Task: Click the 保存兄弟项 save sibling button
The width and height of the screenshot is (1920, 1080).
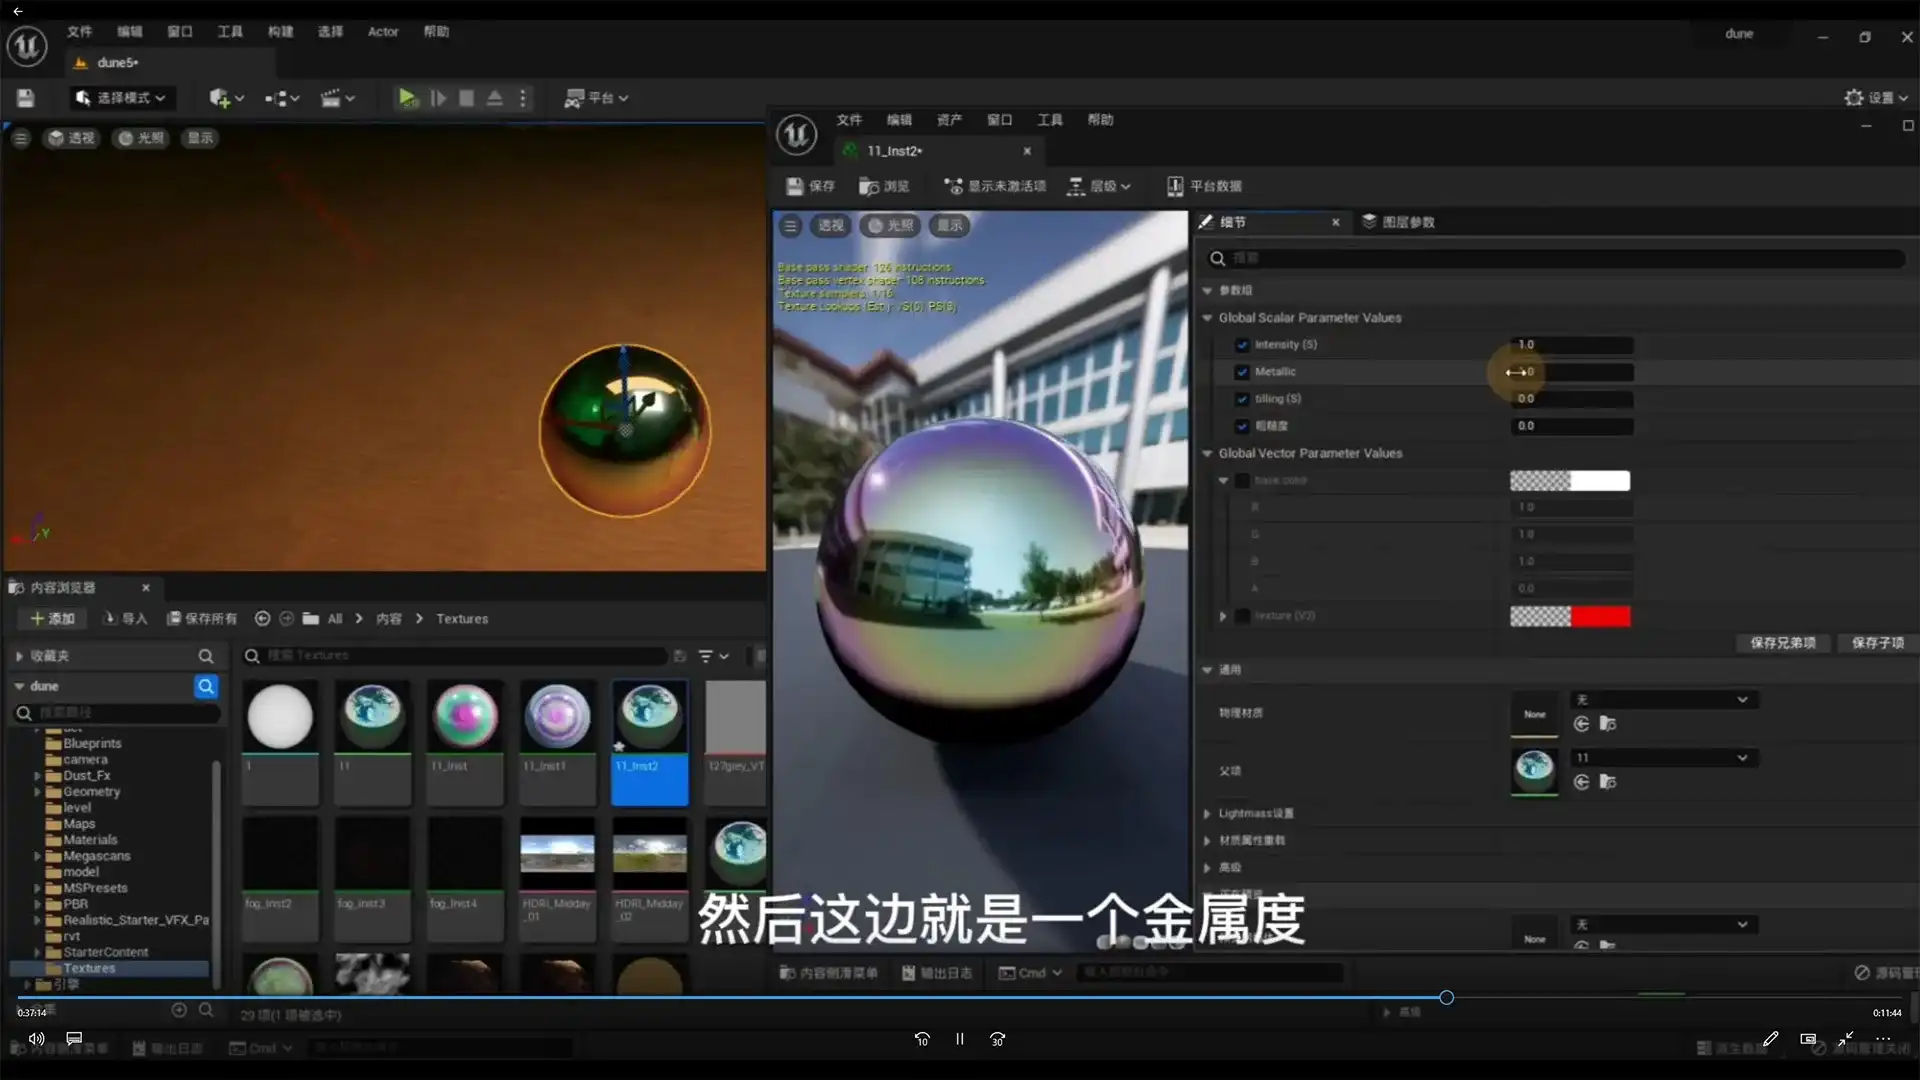Action: (x=1783, y=643)
